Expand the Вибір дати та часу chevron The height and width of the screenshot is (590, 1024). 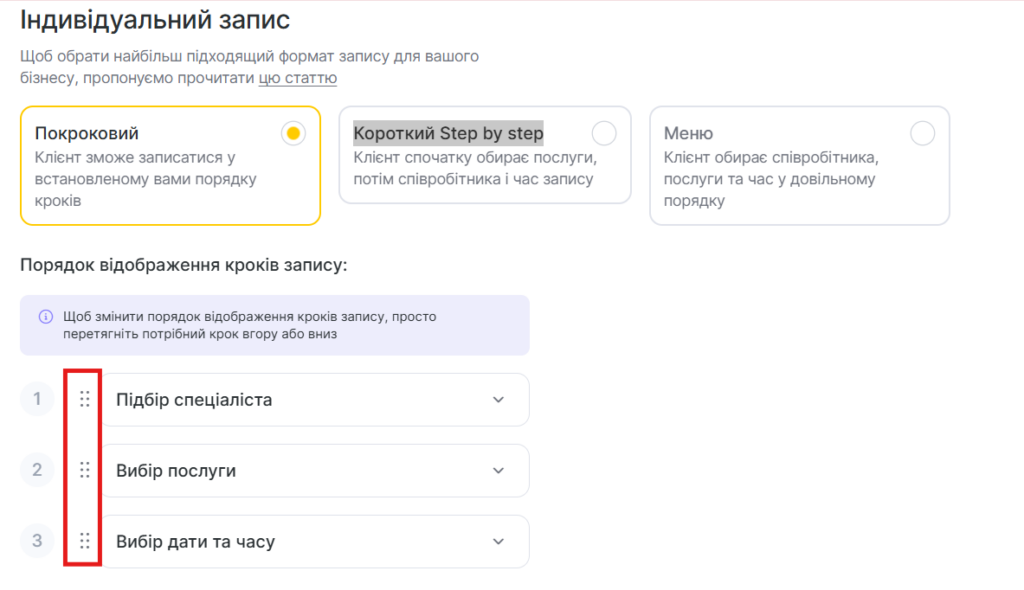(499, 542)
